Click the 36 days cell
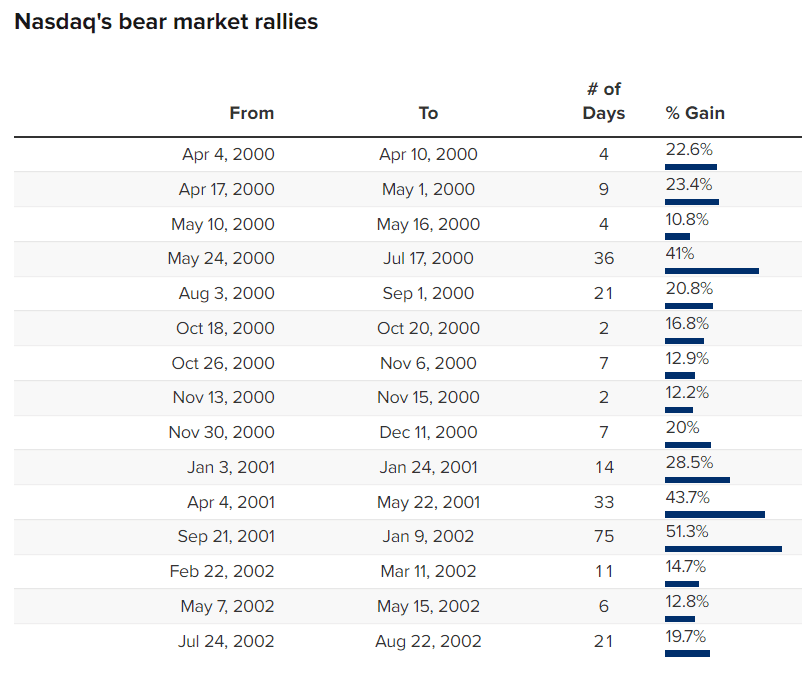 604,259
